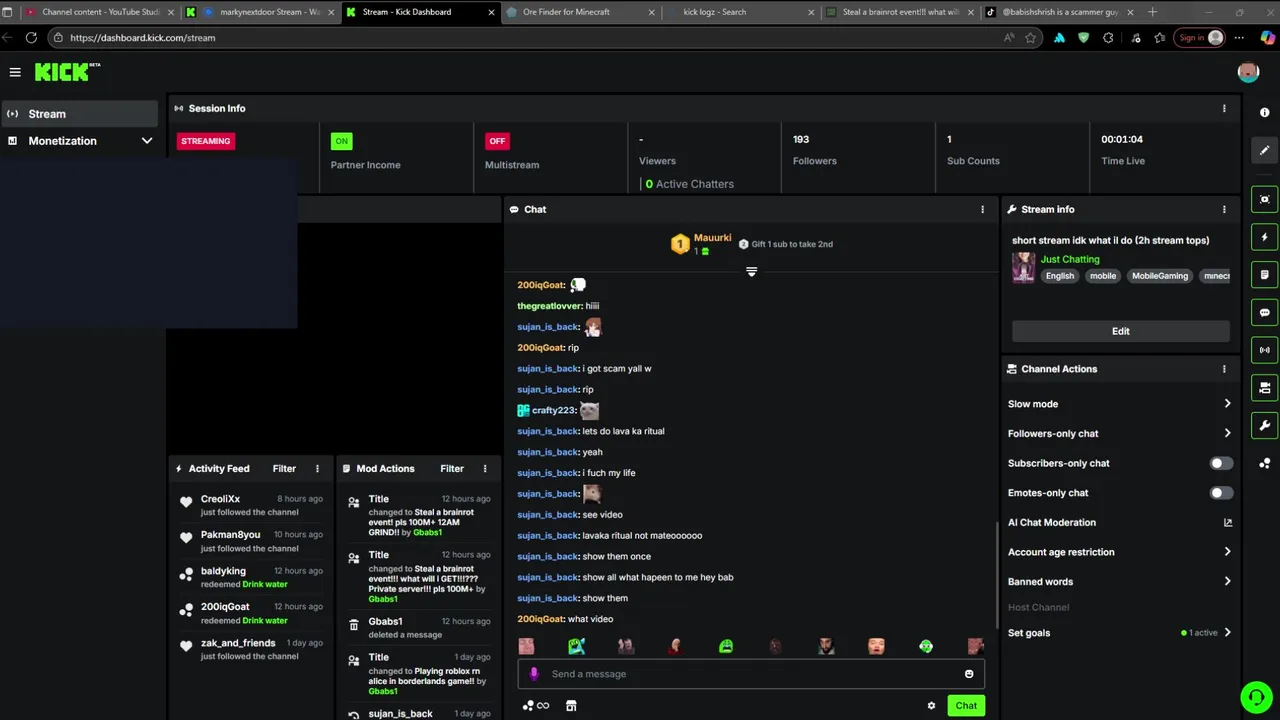
Task: Toggle Emotes-only chat
Action: tap(1221, 493)
